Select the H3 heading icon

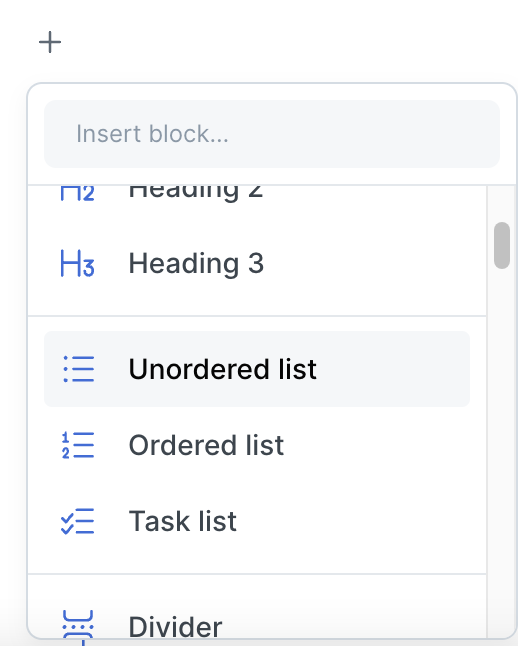[x=77, y=263]
